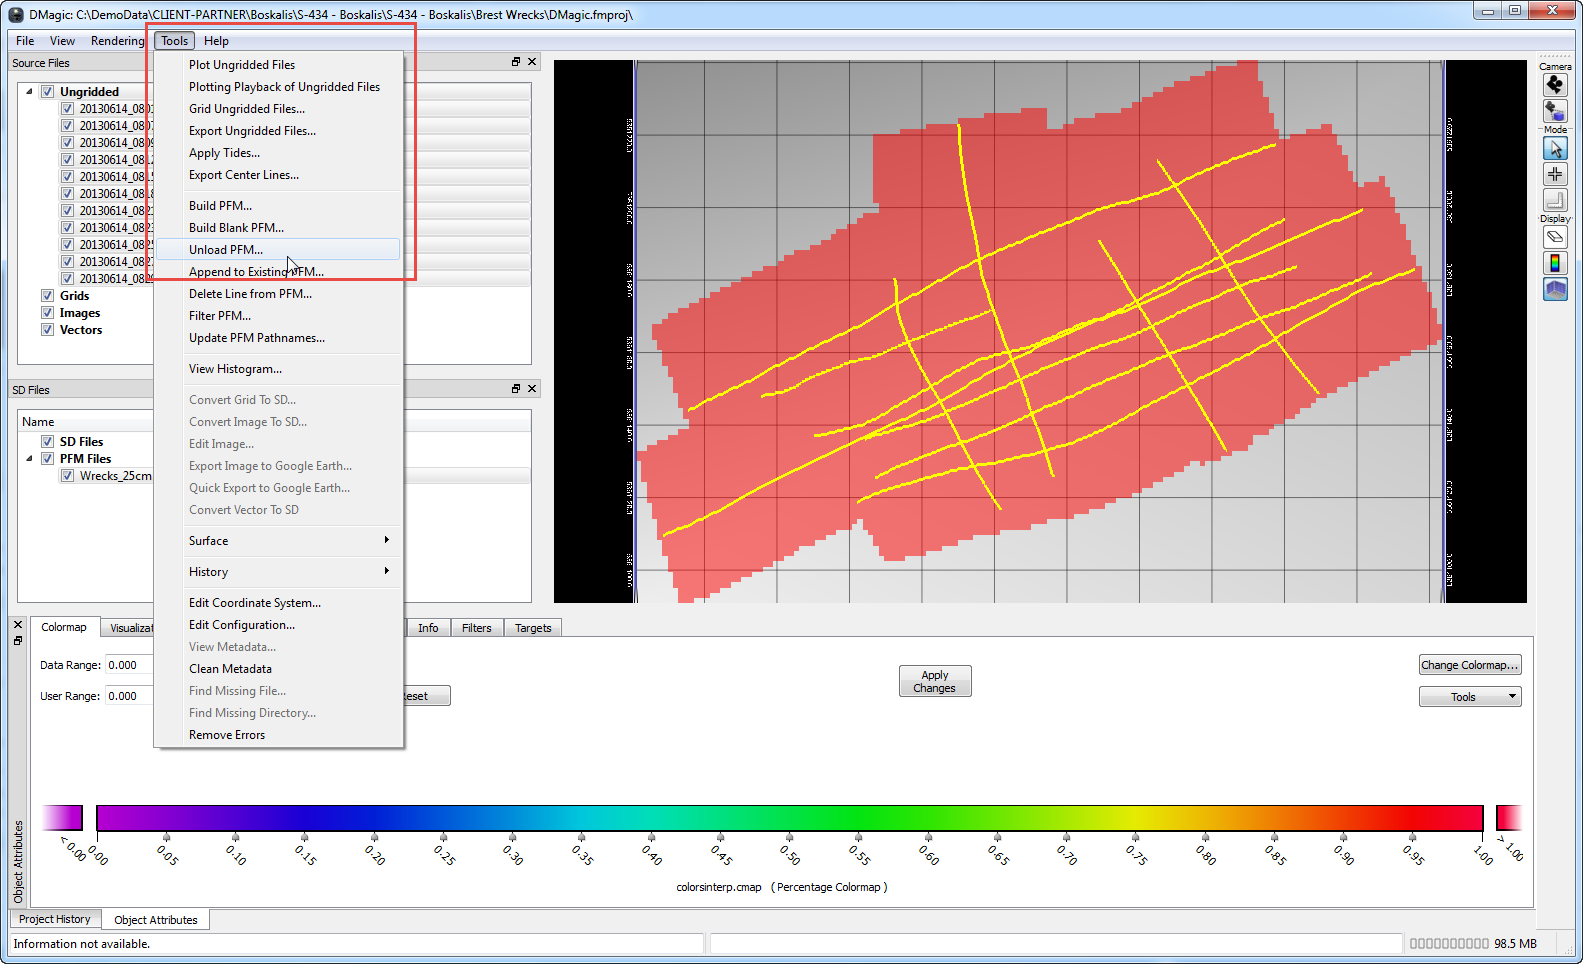Click the green region of colormap bar
1583x964 pixels.
860,818
